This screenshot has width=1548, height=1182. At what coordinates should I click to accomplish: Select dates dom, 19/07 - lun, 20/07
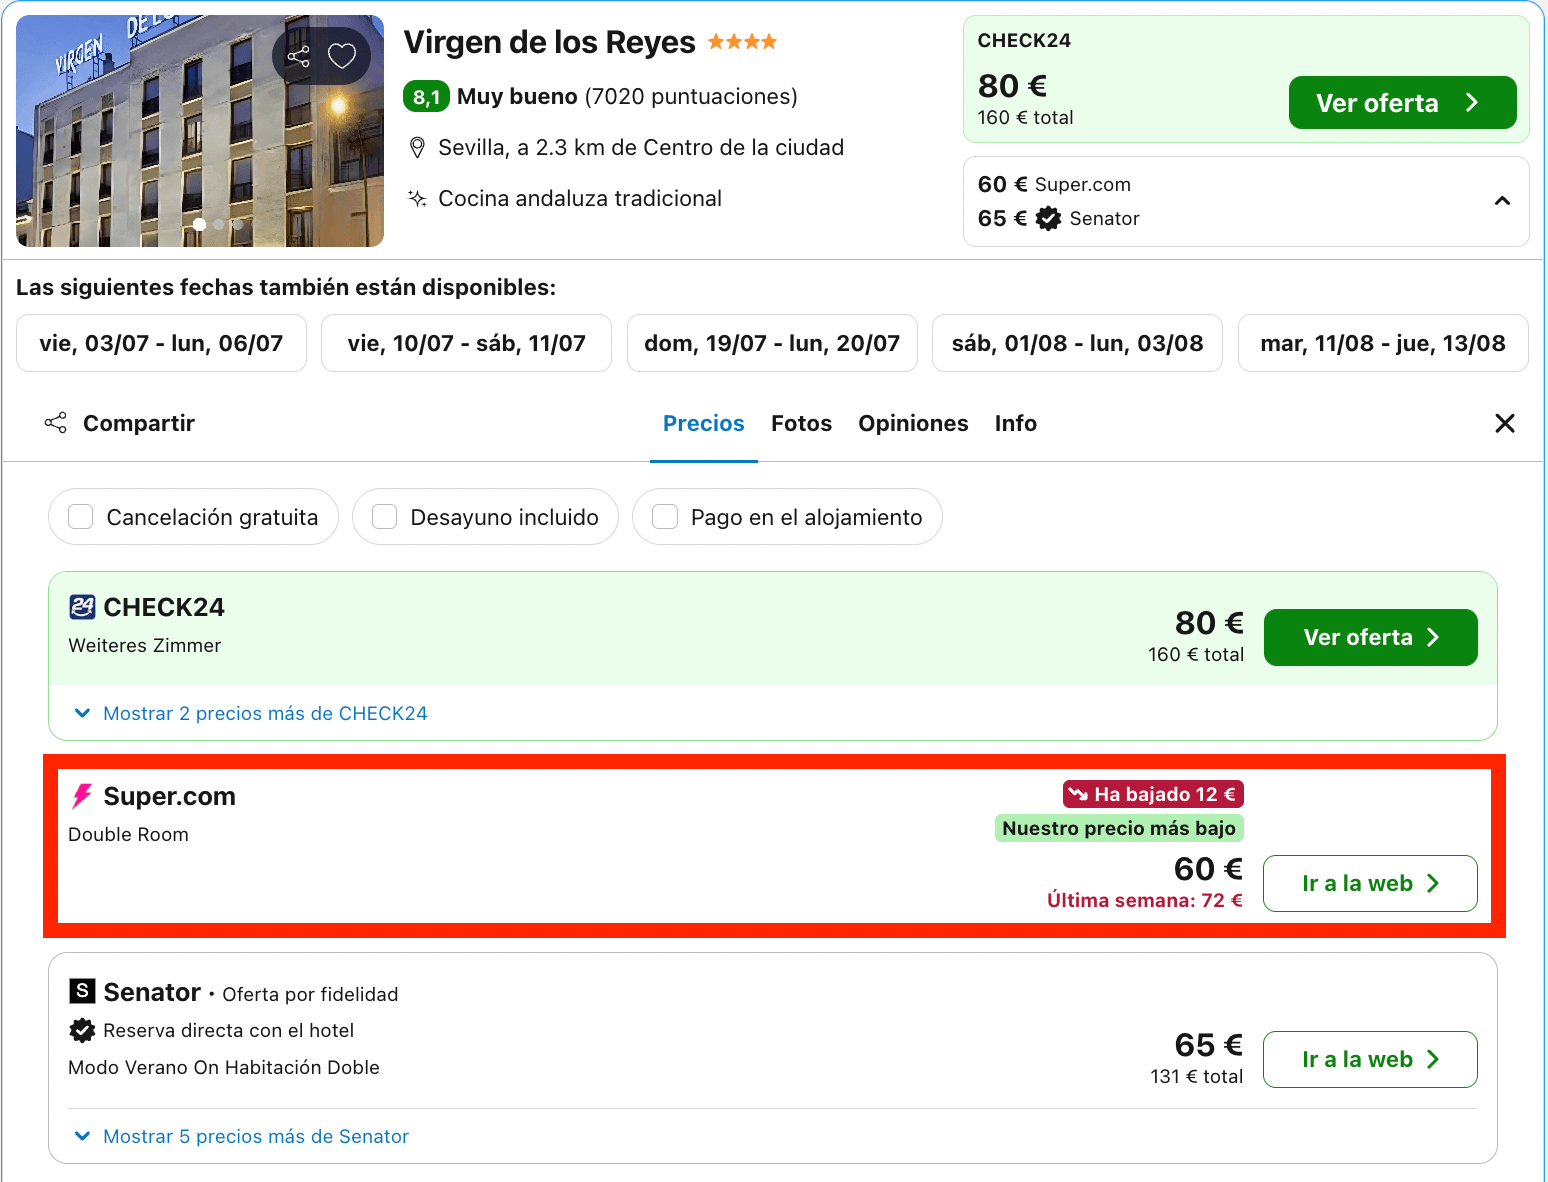772,343
